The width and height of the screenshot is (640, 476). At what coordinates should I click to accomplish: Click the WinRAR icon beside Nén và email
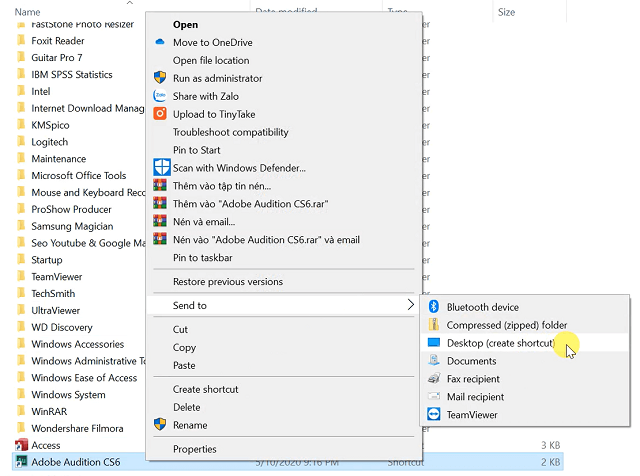pyautogui.click(x=160, y=222)
